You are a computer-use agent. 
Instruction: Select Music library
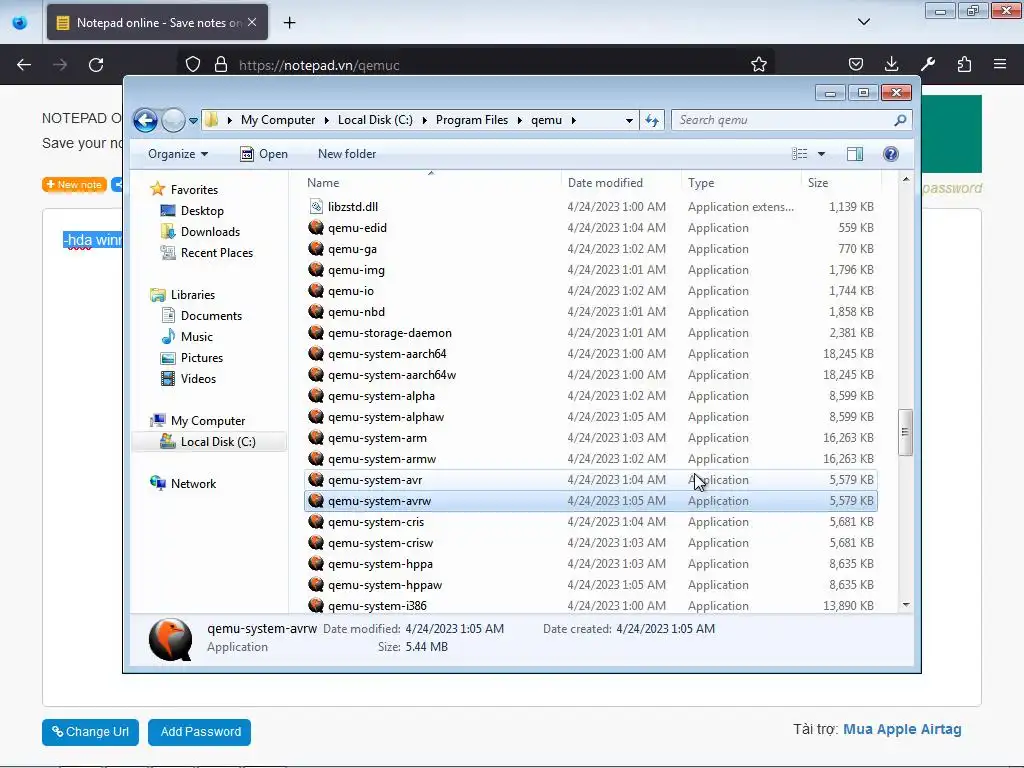pyautogui.click(x=196, y=337)
